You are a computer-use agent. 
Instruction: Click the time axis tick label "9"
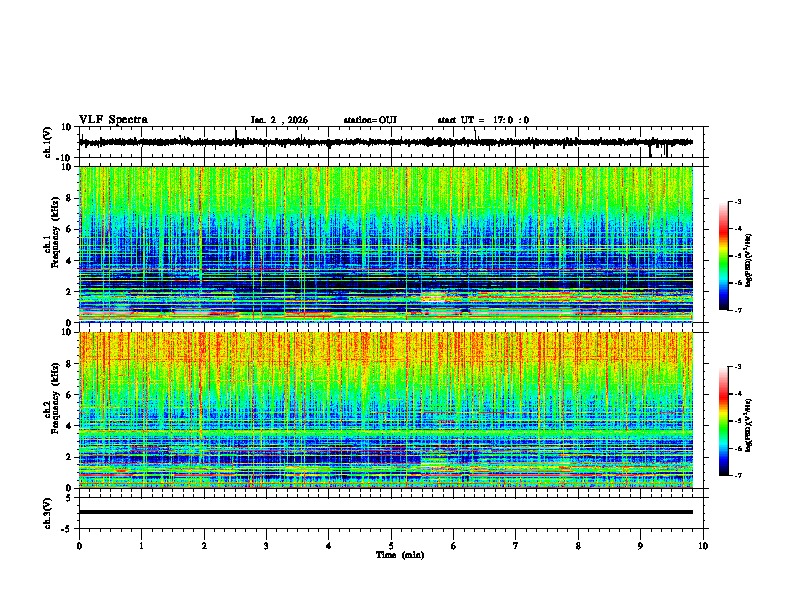click(x=640, y=546)
